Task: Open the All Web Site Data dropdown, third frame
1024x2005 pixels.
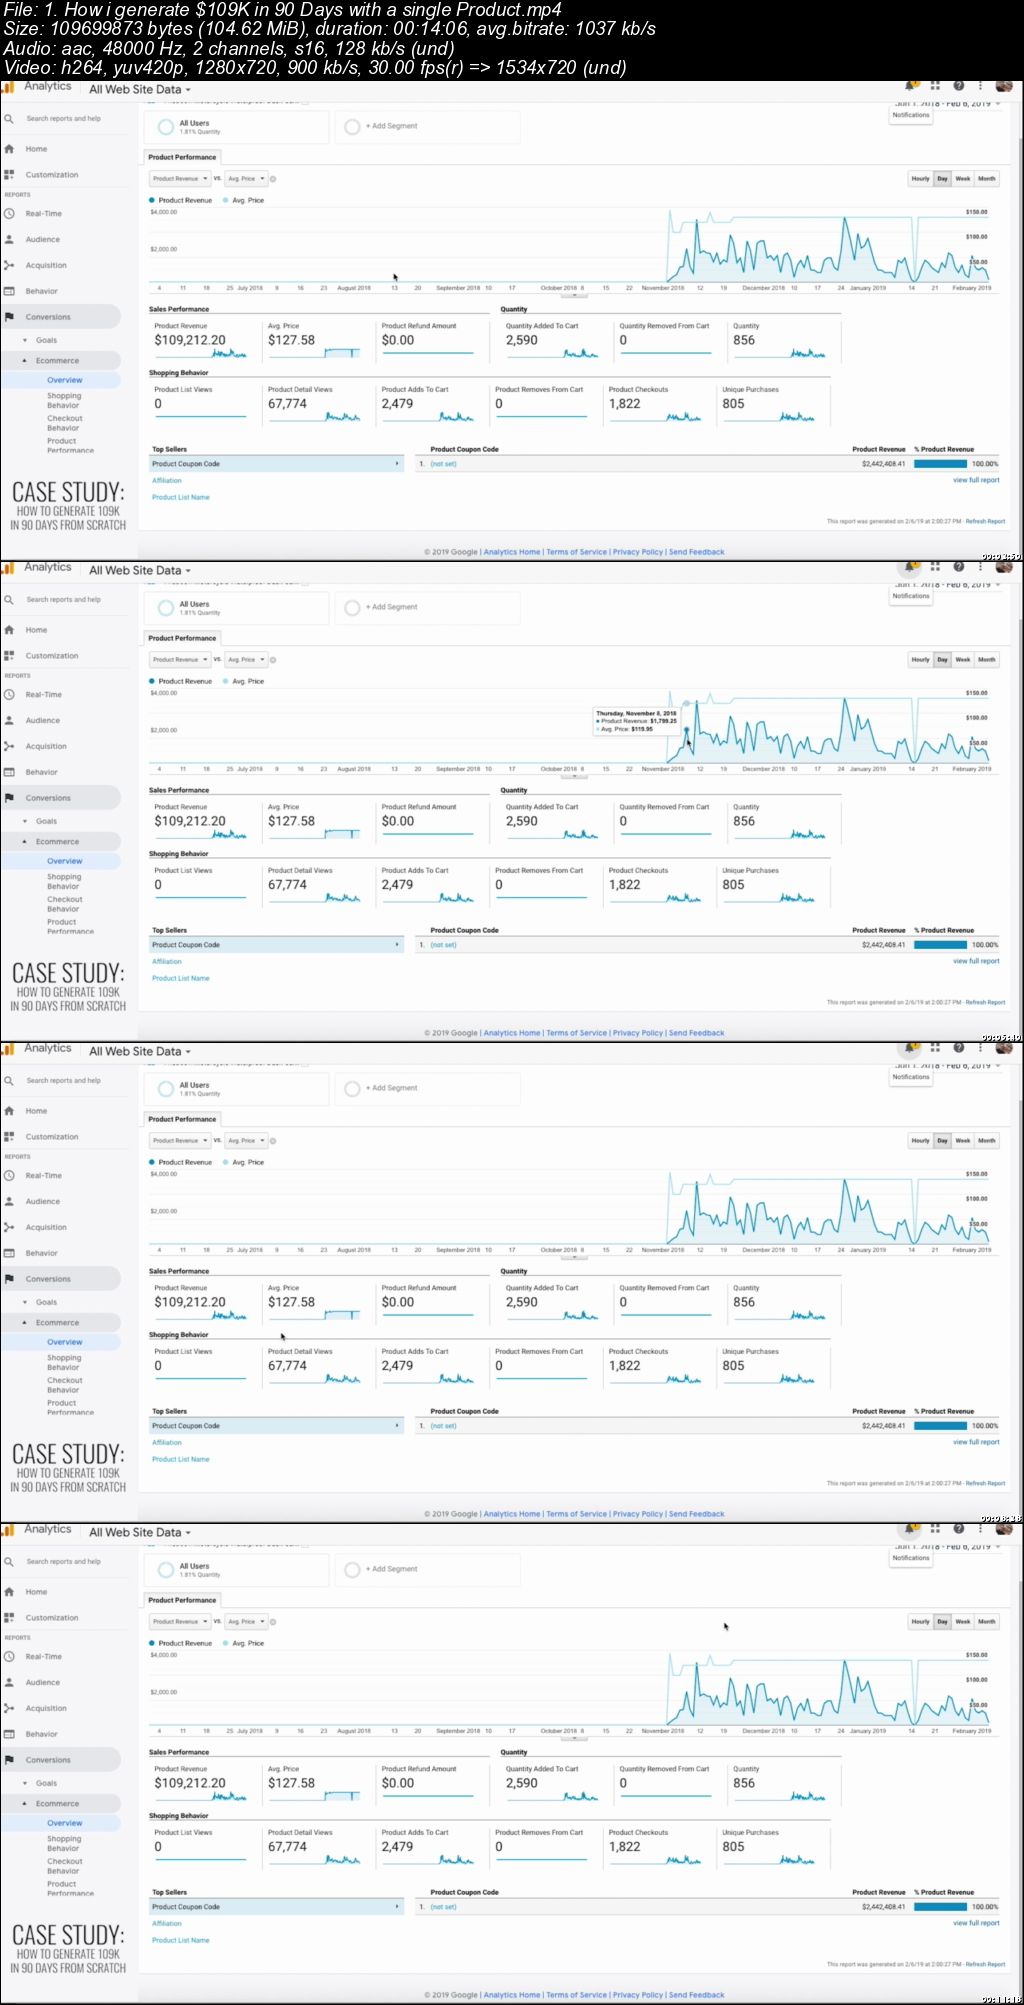Action: coord(140,1052)
